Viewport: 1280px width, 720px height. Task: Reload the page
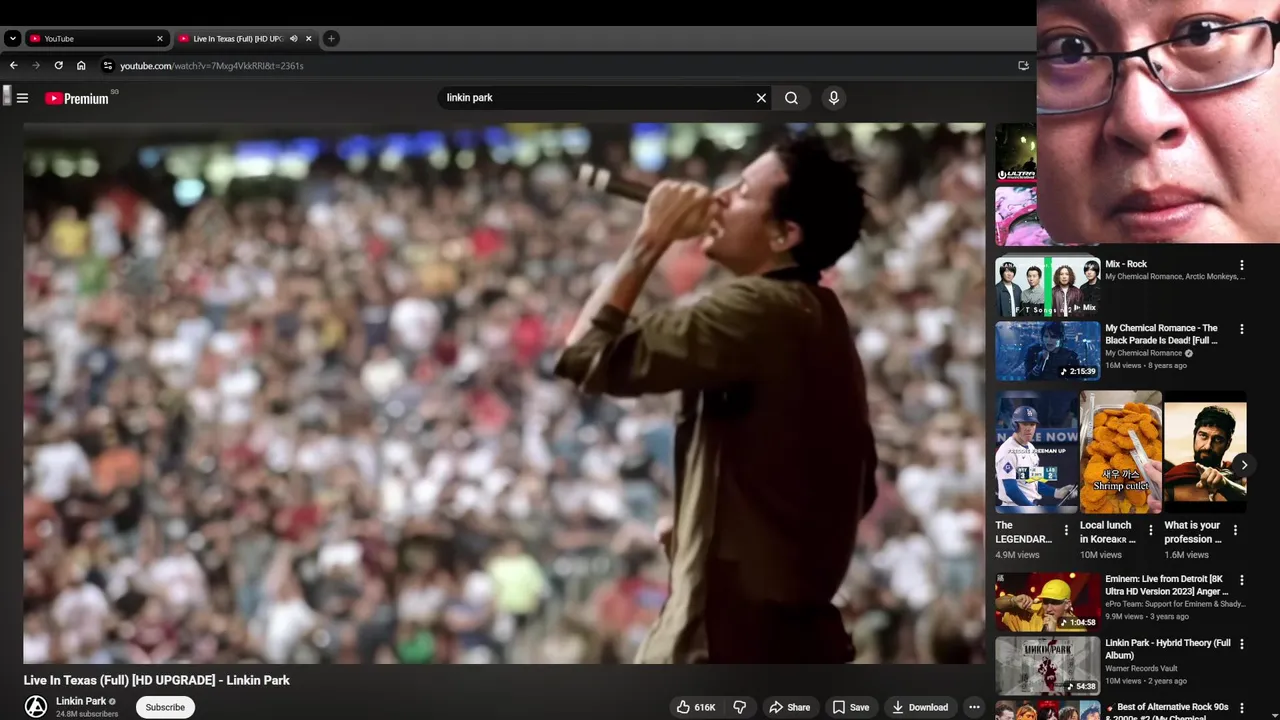[58, 66]
